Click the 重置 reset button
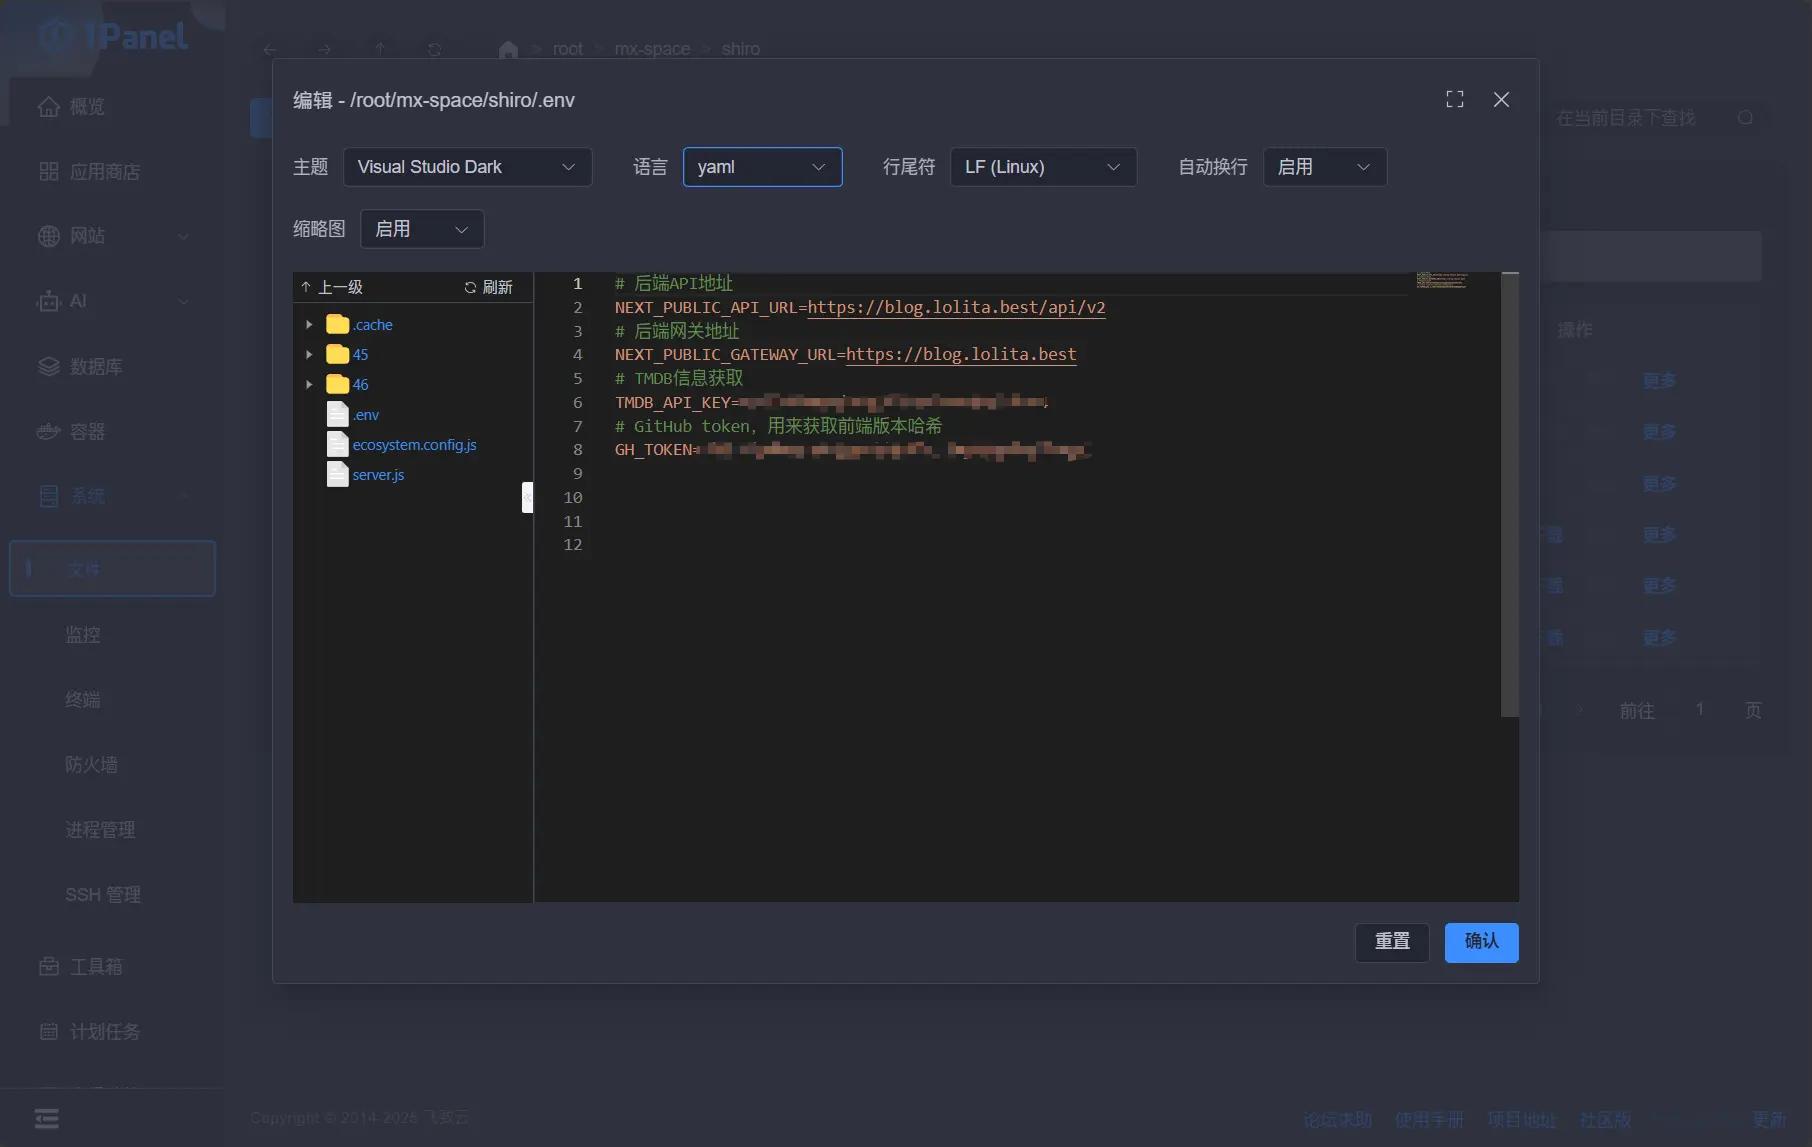 (x=1392, y=942)
